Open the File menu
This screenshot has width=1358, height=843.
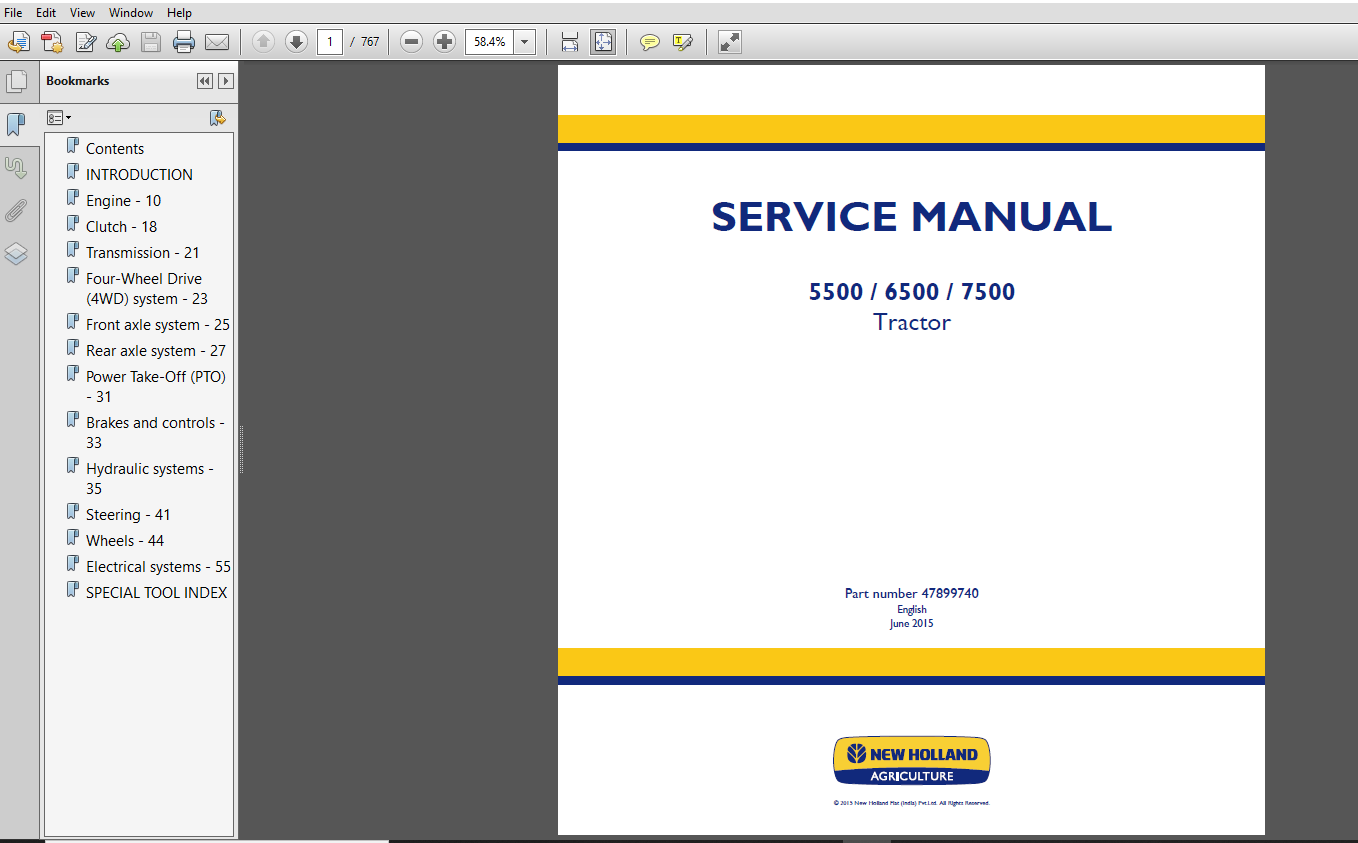pos(13,13)
